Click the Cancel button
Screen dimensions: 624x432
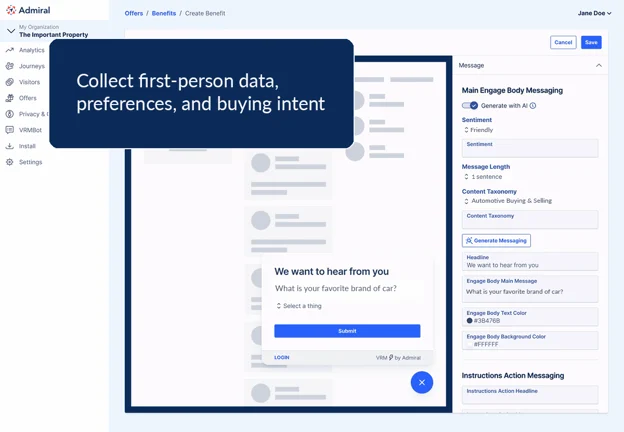pyautogui.click(x=563, y=42)
